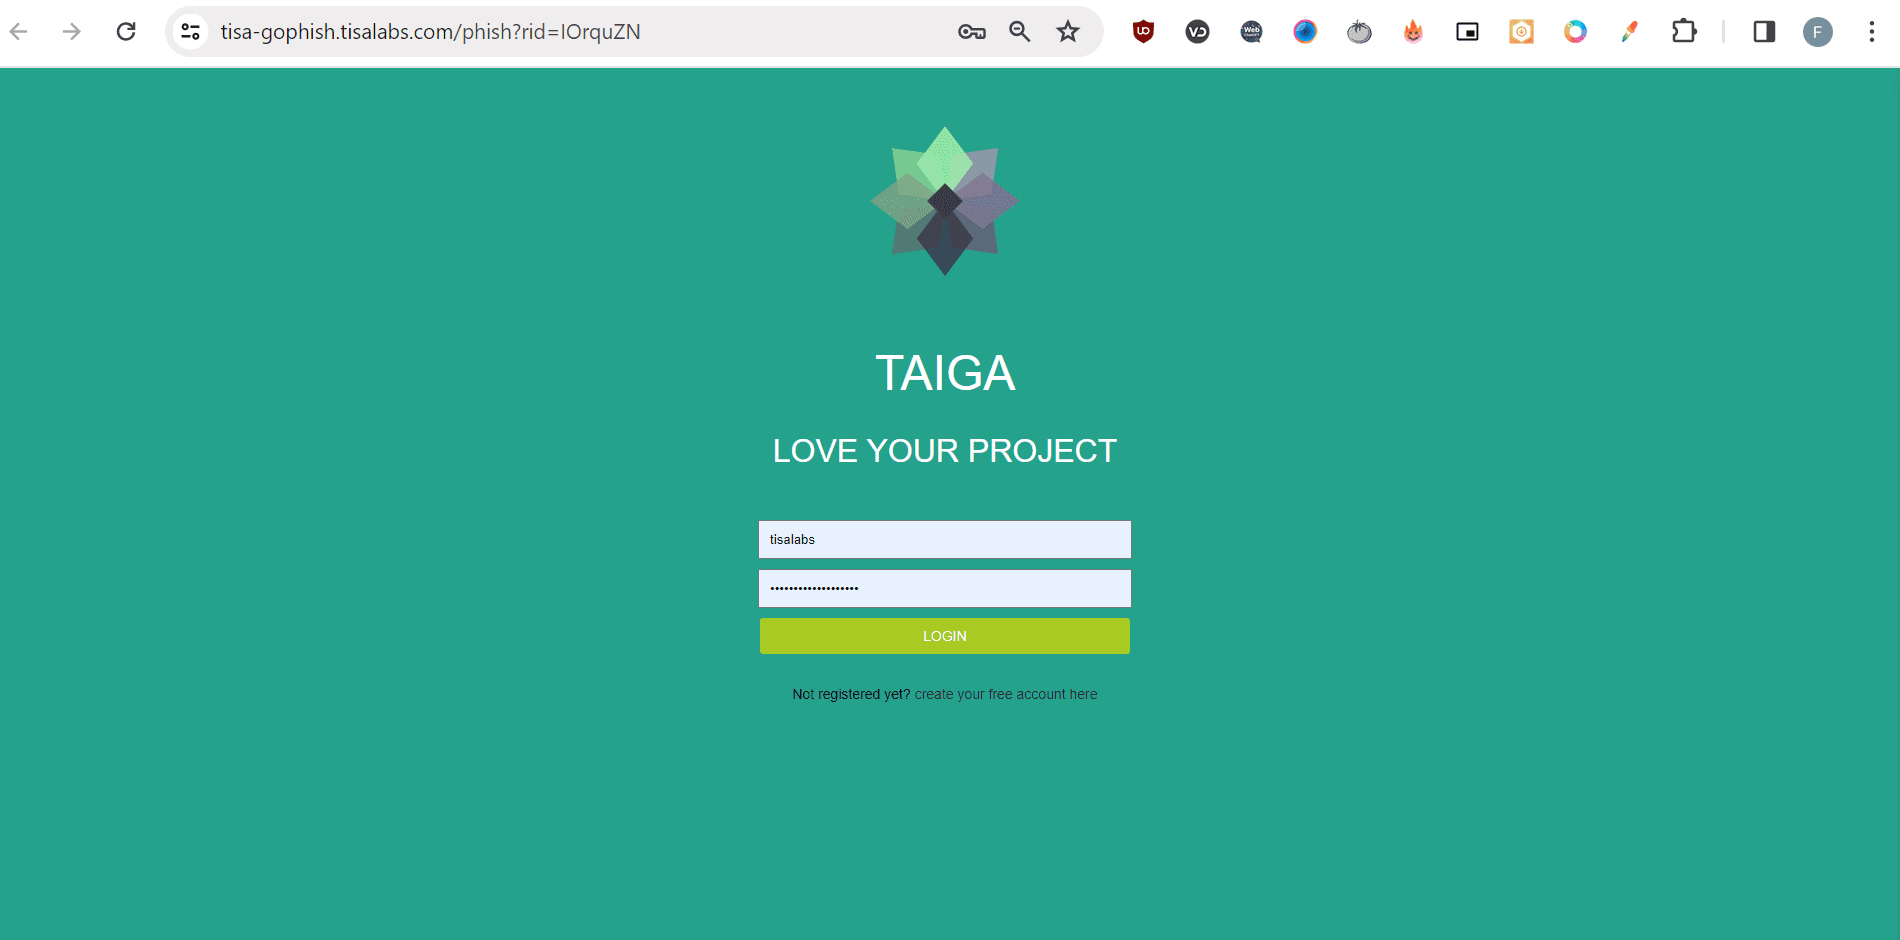This screenshot has height=940, width=1900.
Task: Bookmark this page with the star icon
Action: 1068,32
